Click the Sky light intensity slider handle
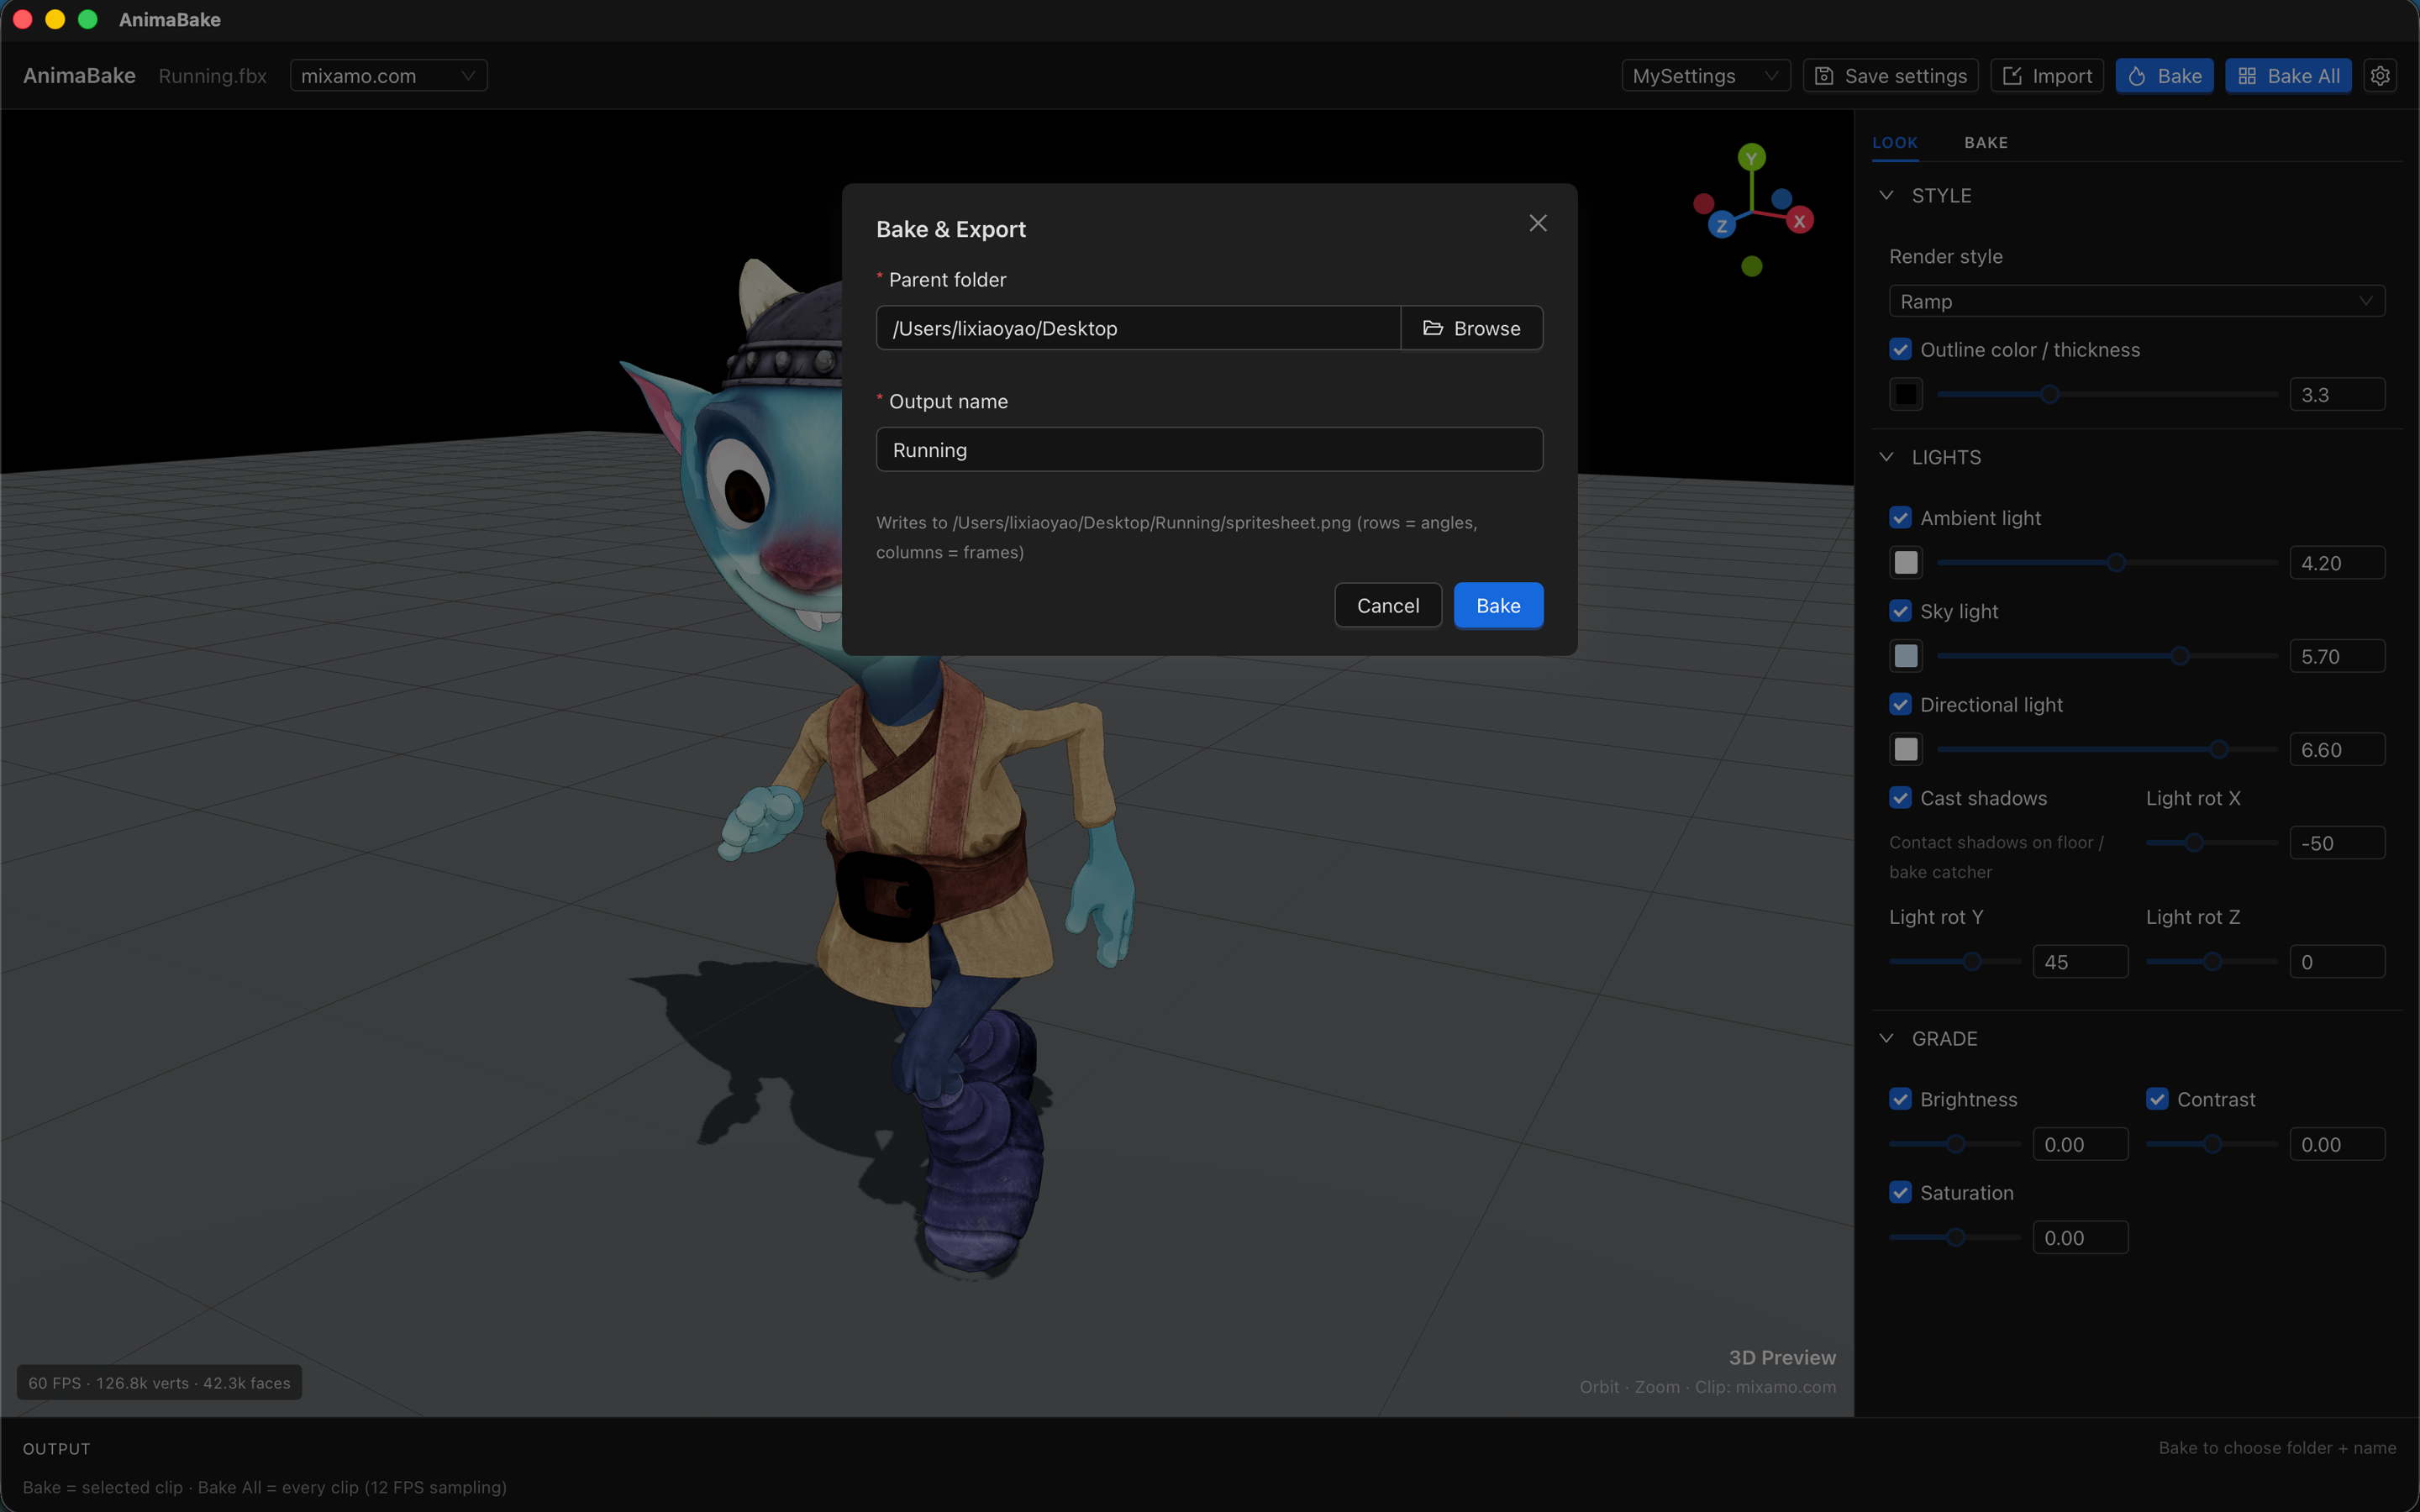The image size is (2420, 1512). (x=2180, y=656)
